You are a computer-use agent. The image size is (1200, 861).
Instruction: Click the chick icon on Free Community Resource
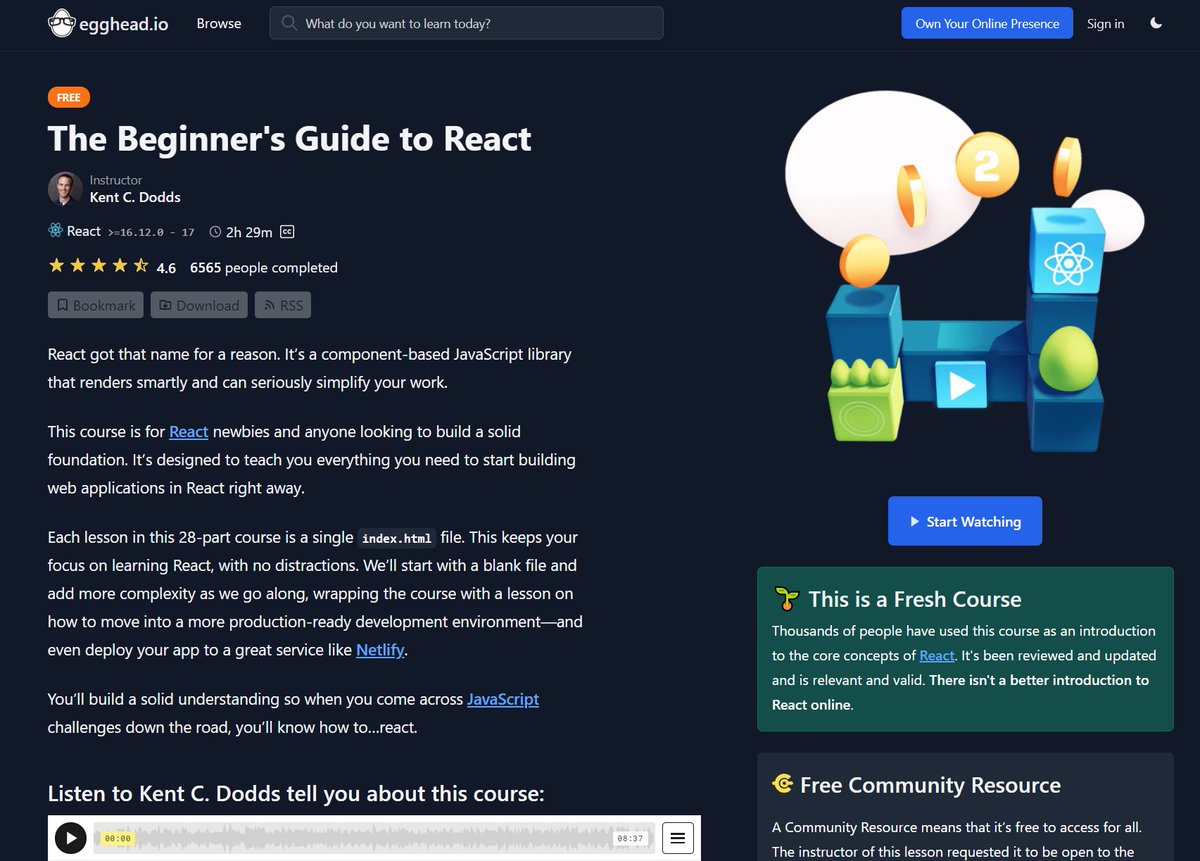tap(784, 785)
